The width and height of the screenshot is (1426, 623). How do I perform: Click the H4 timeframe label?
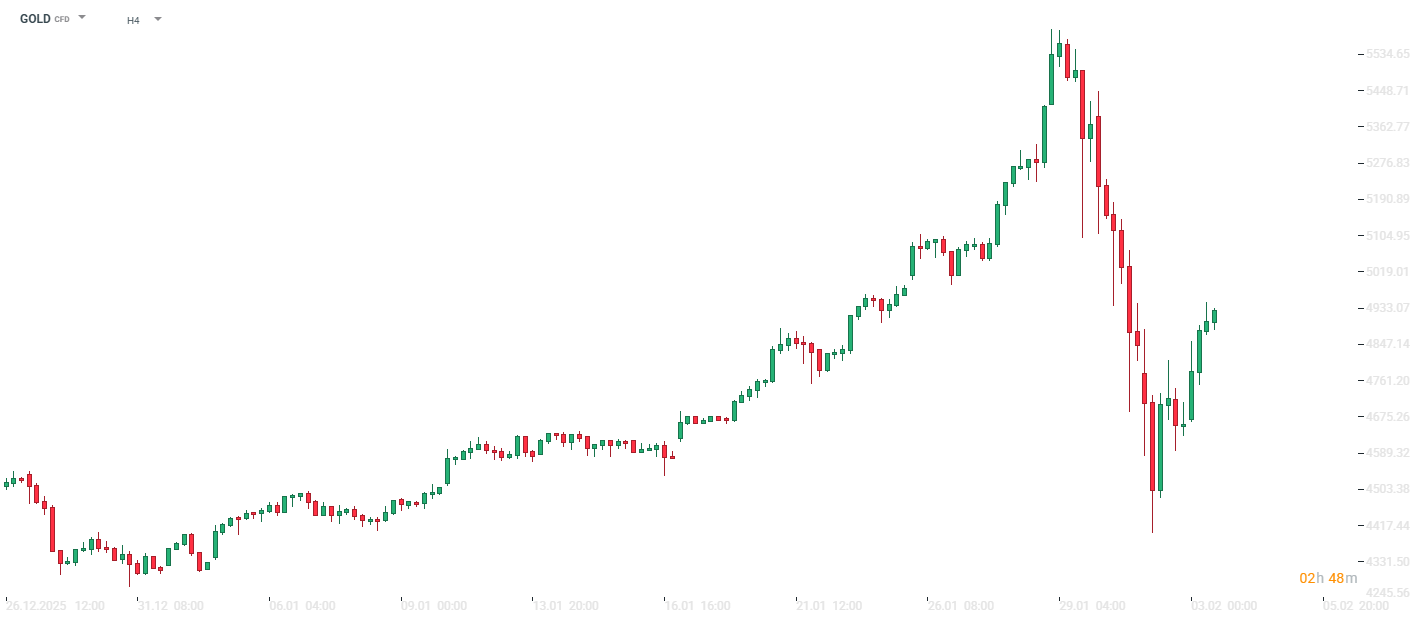coord(133,20)
